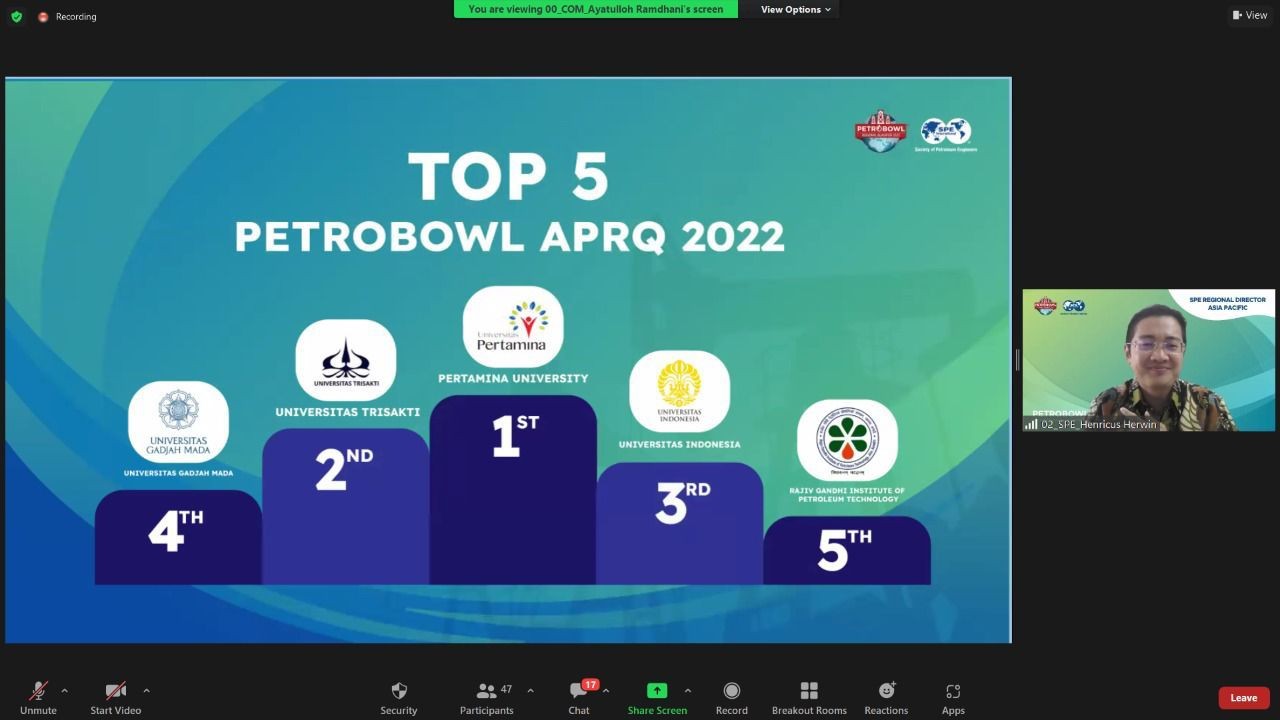
Task: Select Henricus Herwin's video thumbnail
Action: coord(1149,360)
